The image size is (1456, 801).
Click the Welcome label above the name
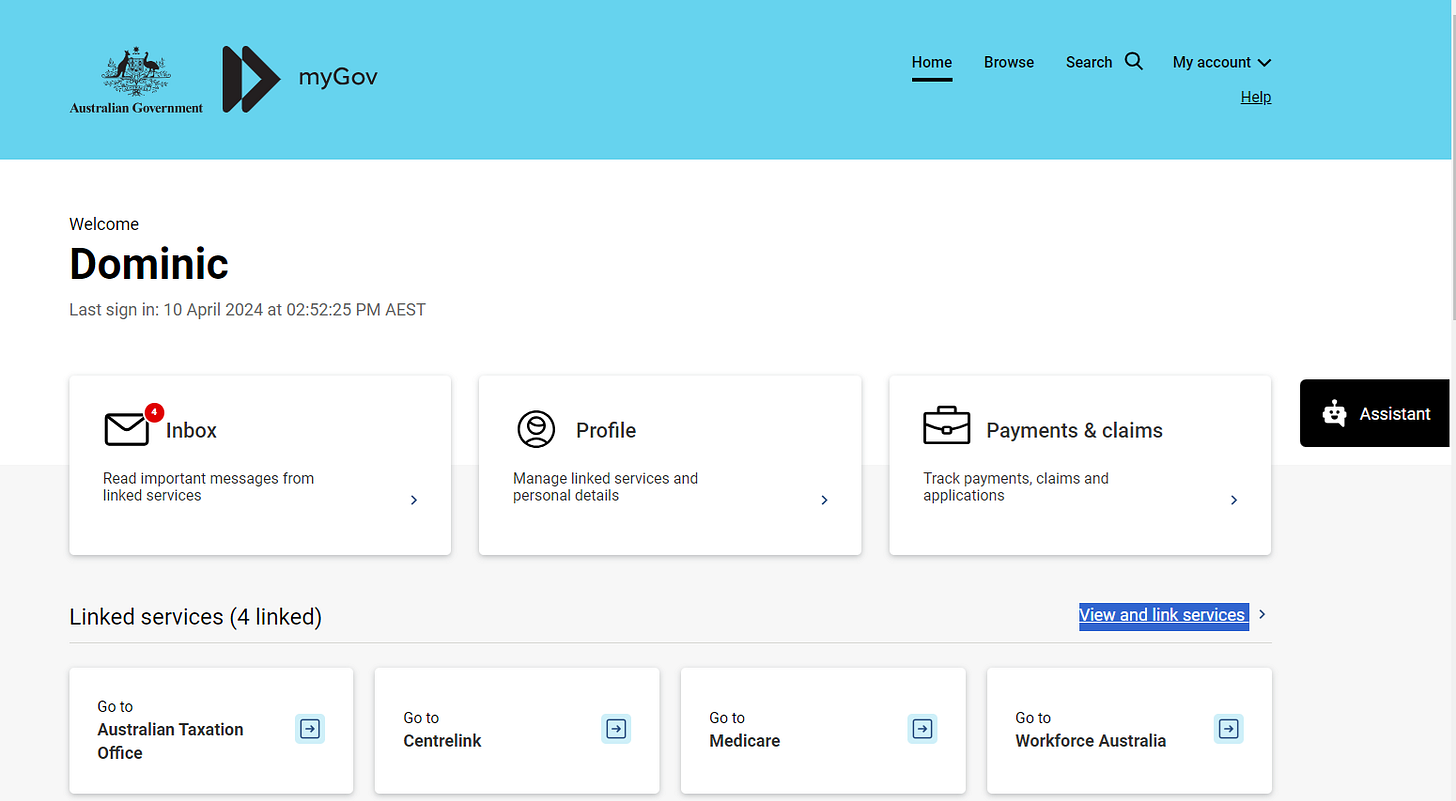pyautogui.click(x=104, y=224)
